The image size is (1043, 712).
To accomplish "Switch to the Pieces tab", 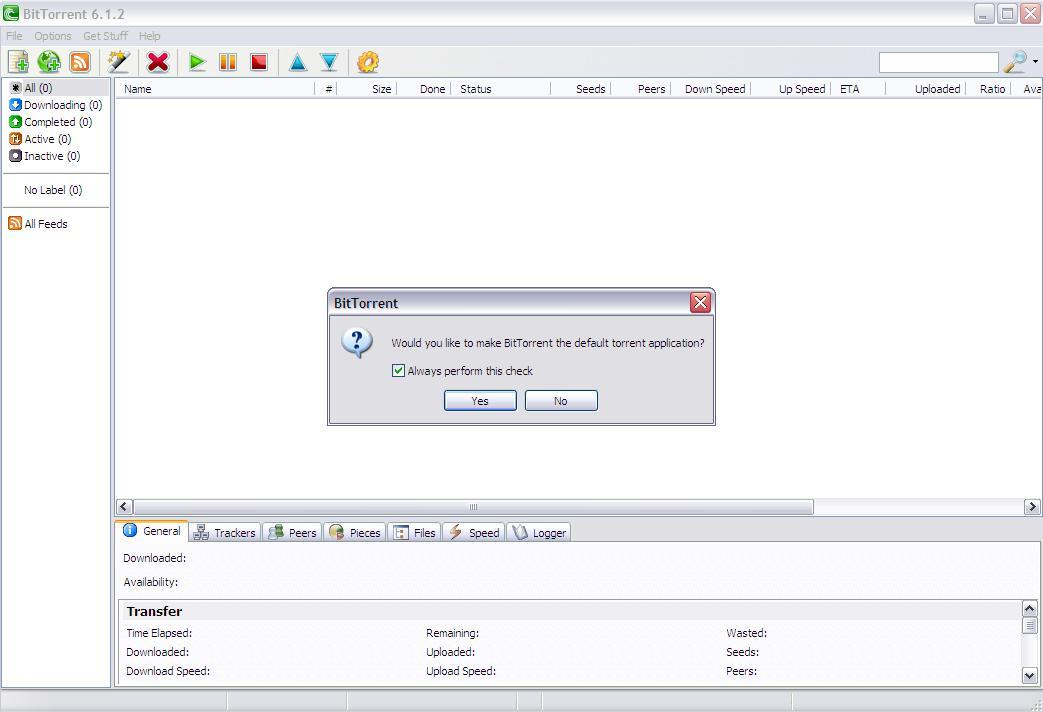I will [x=355, y=532].
